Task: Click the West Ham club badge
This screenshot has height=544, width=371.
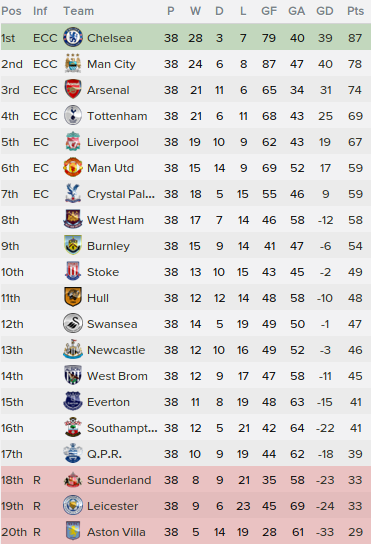Action: [x=73, y=220]
